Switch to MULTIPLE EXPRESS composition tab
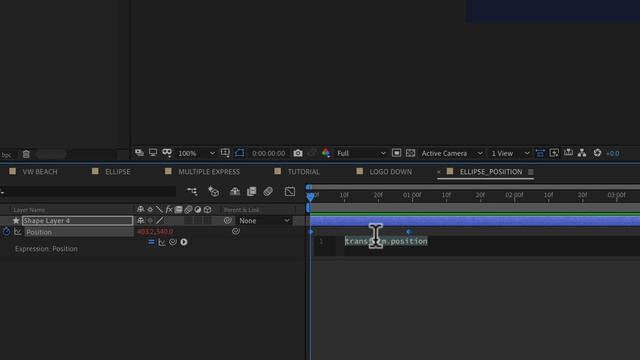Screen dimensions: 640x360 coord(209,172)
